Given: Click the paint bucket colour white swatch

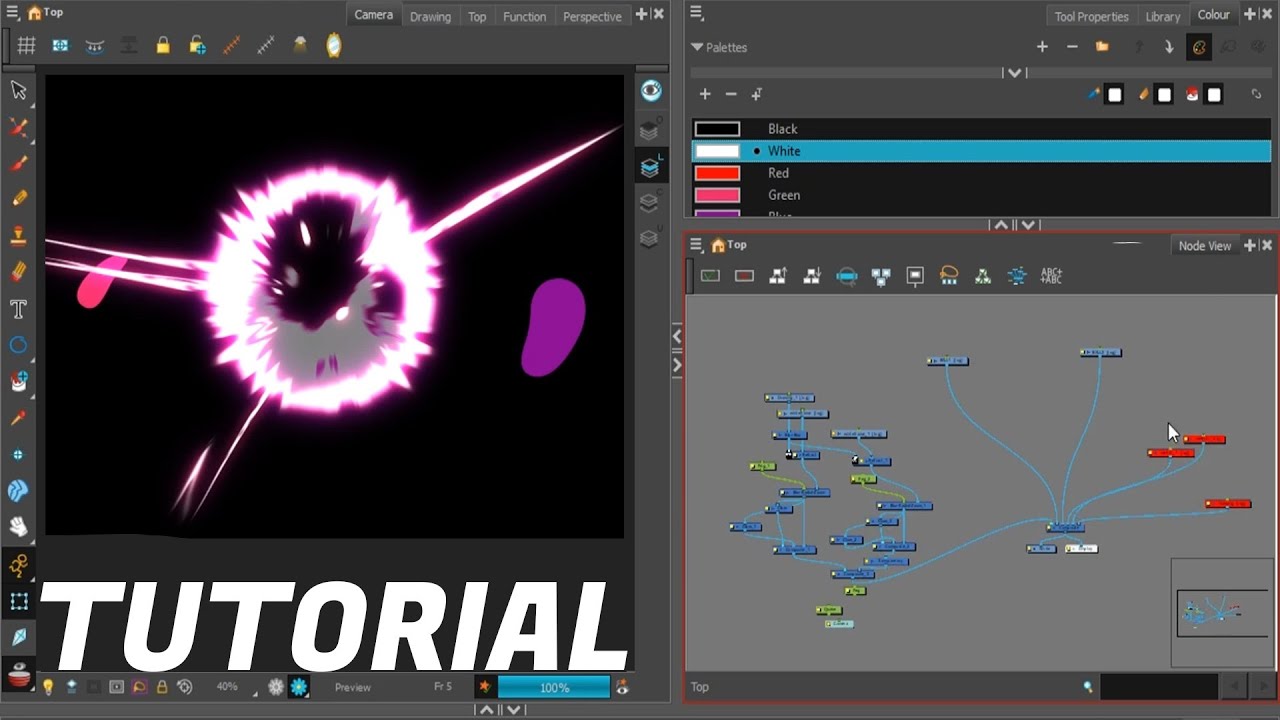Looking at the screenshot, I should coord(1214,95).
